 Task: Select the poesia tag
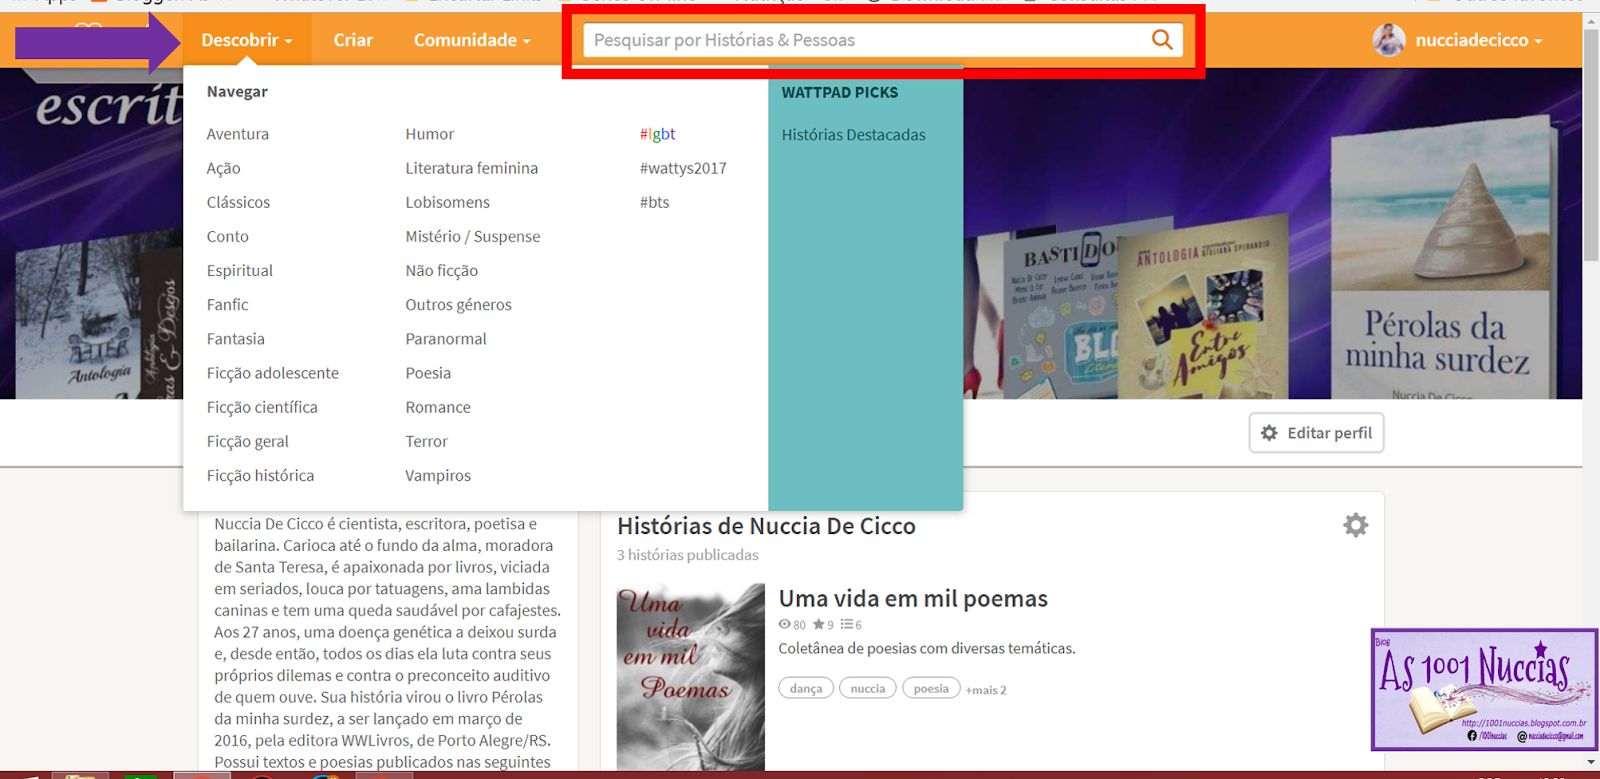click(931, 688)
